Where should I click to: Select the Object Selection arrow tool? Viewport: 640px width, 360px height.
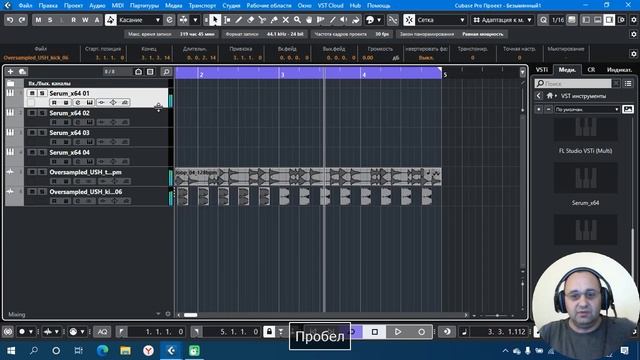pyautogui.click(x=215, y=20)
